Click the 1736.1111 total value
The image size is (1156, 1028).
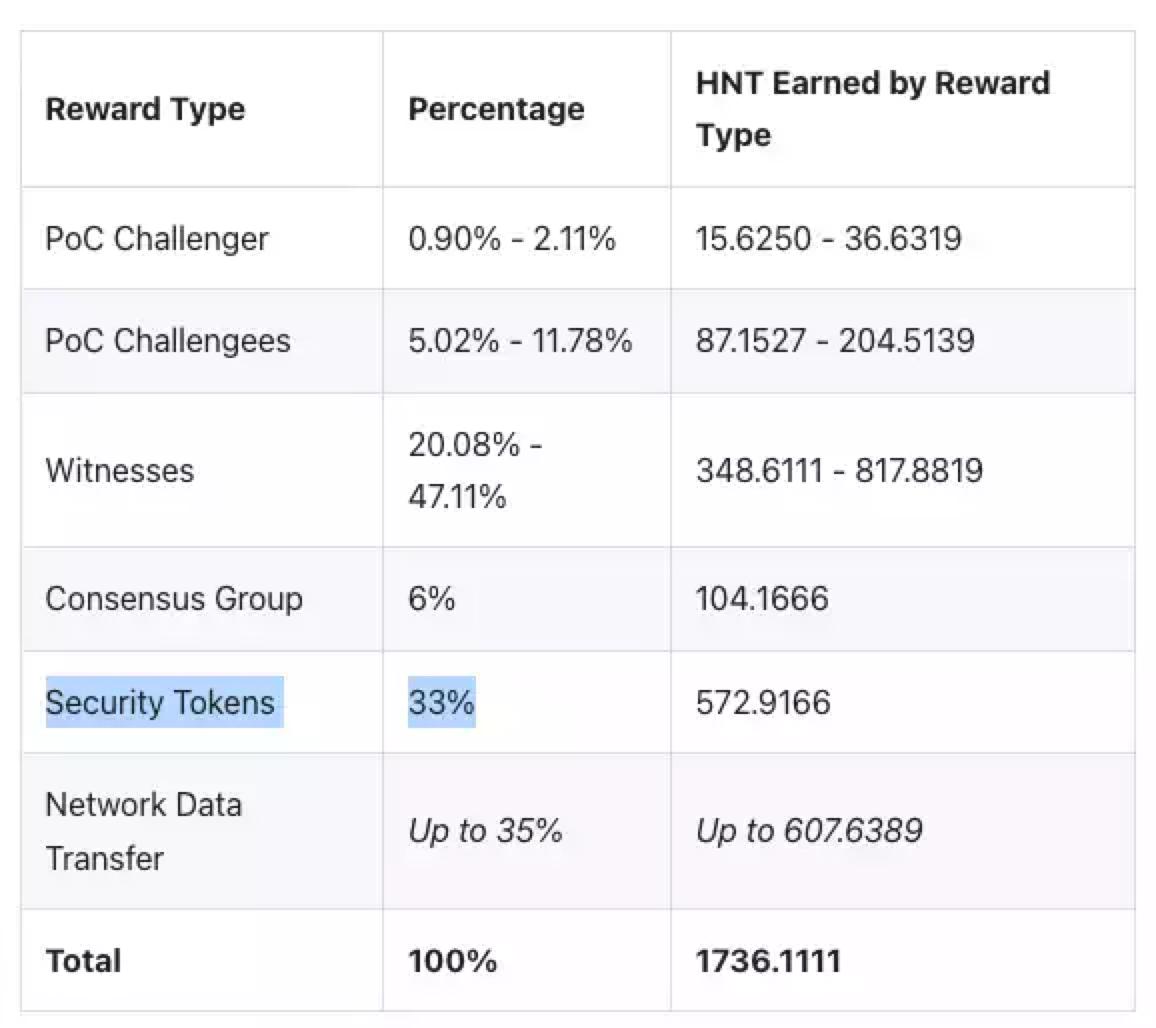click(768, 961)
